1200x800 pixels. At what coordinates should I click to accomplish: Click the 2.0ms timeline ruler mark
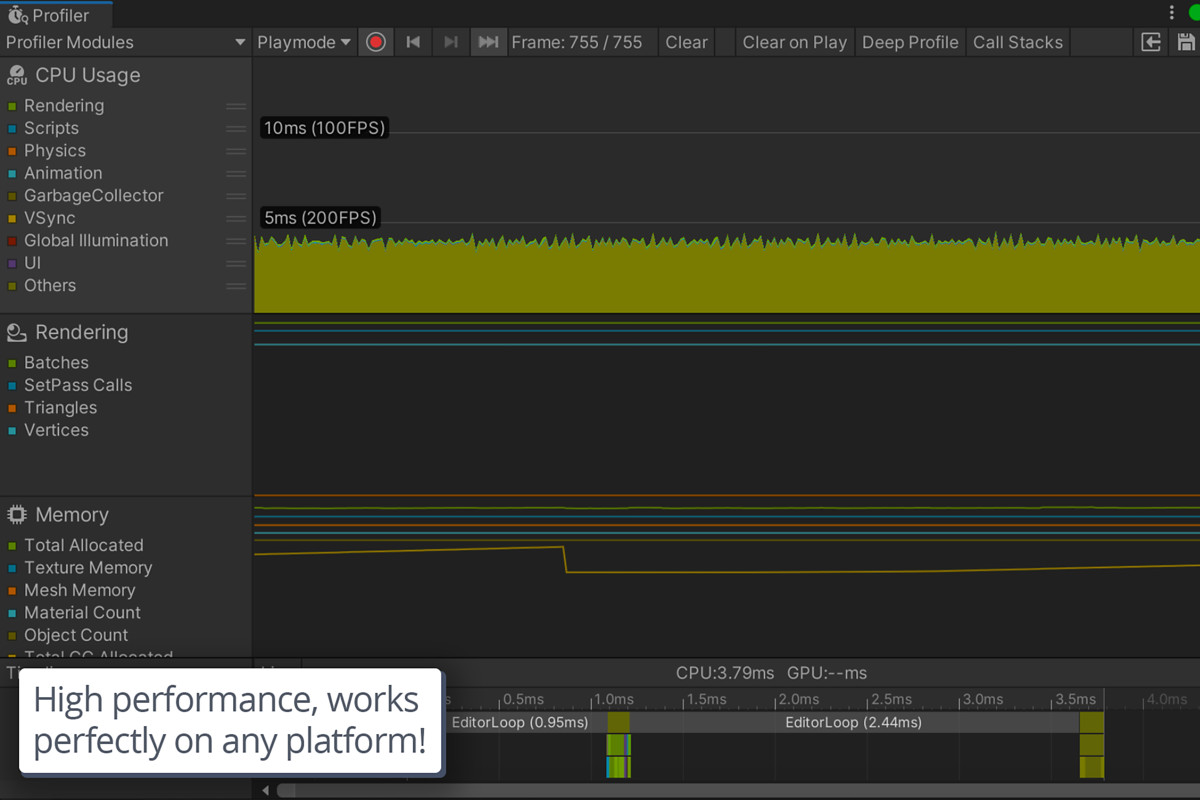798,699
